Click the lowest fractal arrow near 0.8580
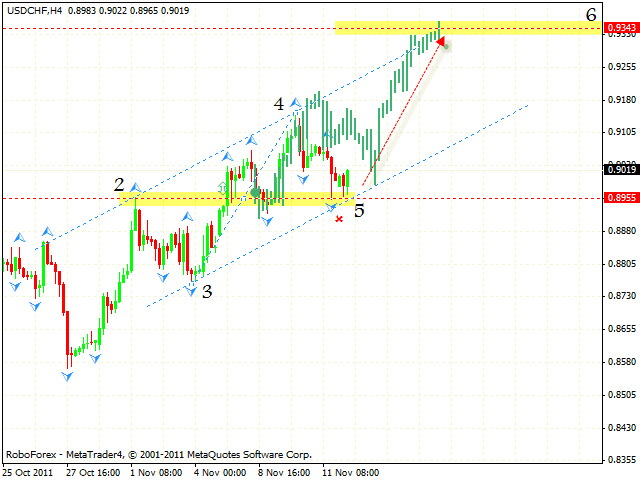 click(67, 375)
